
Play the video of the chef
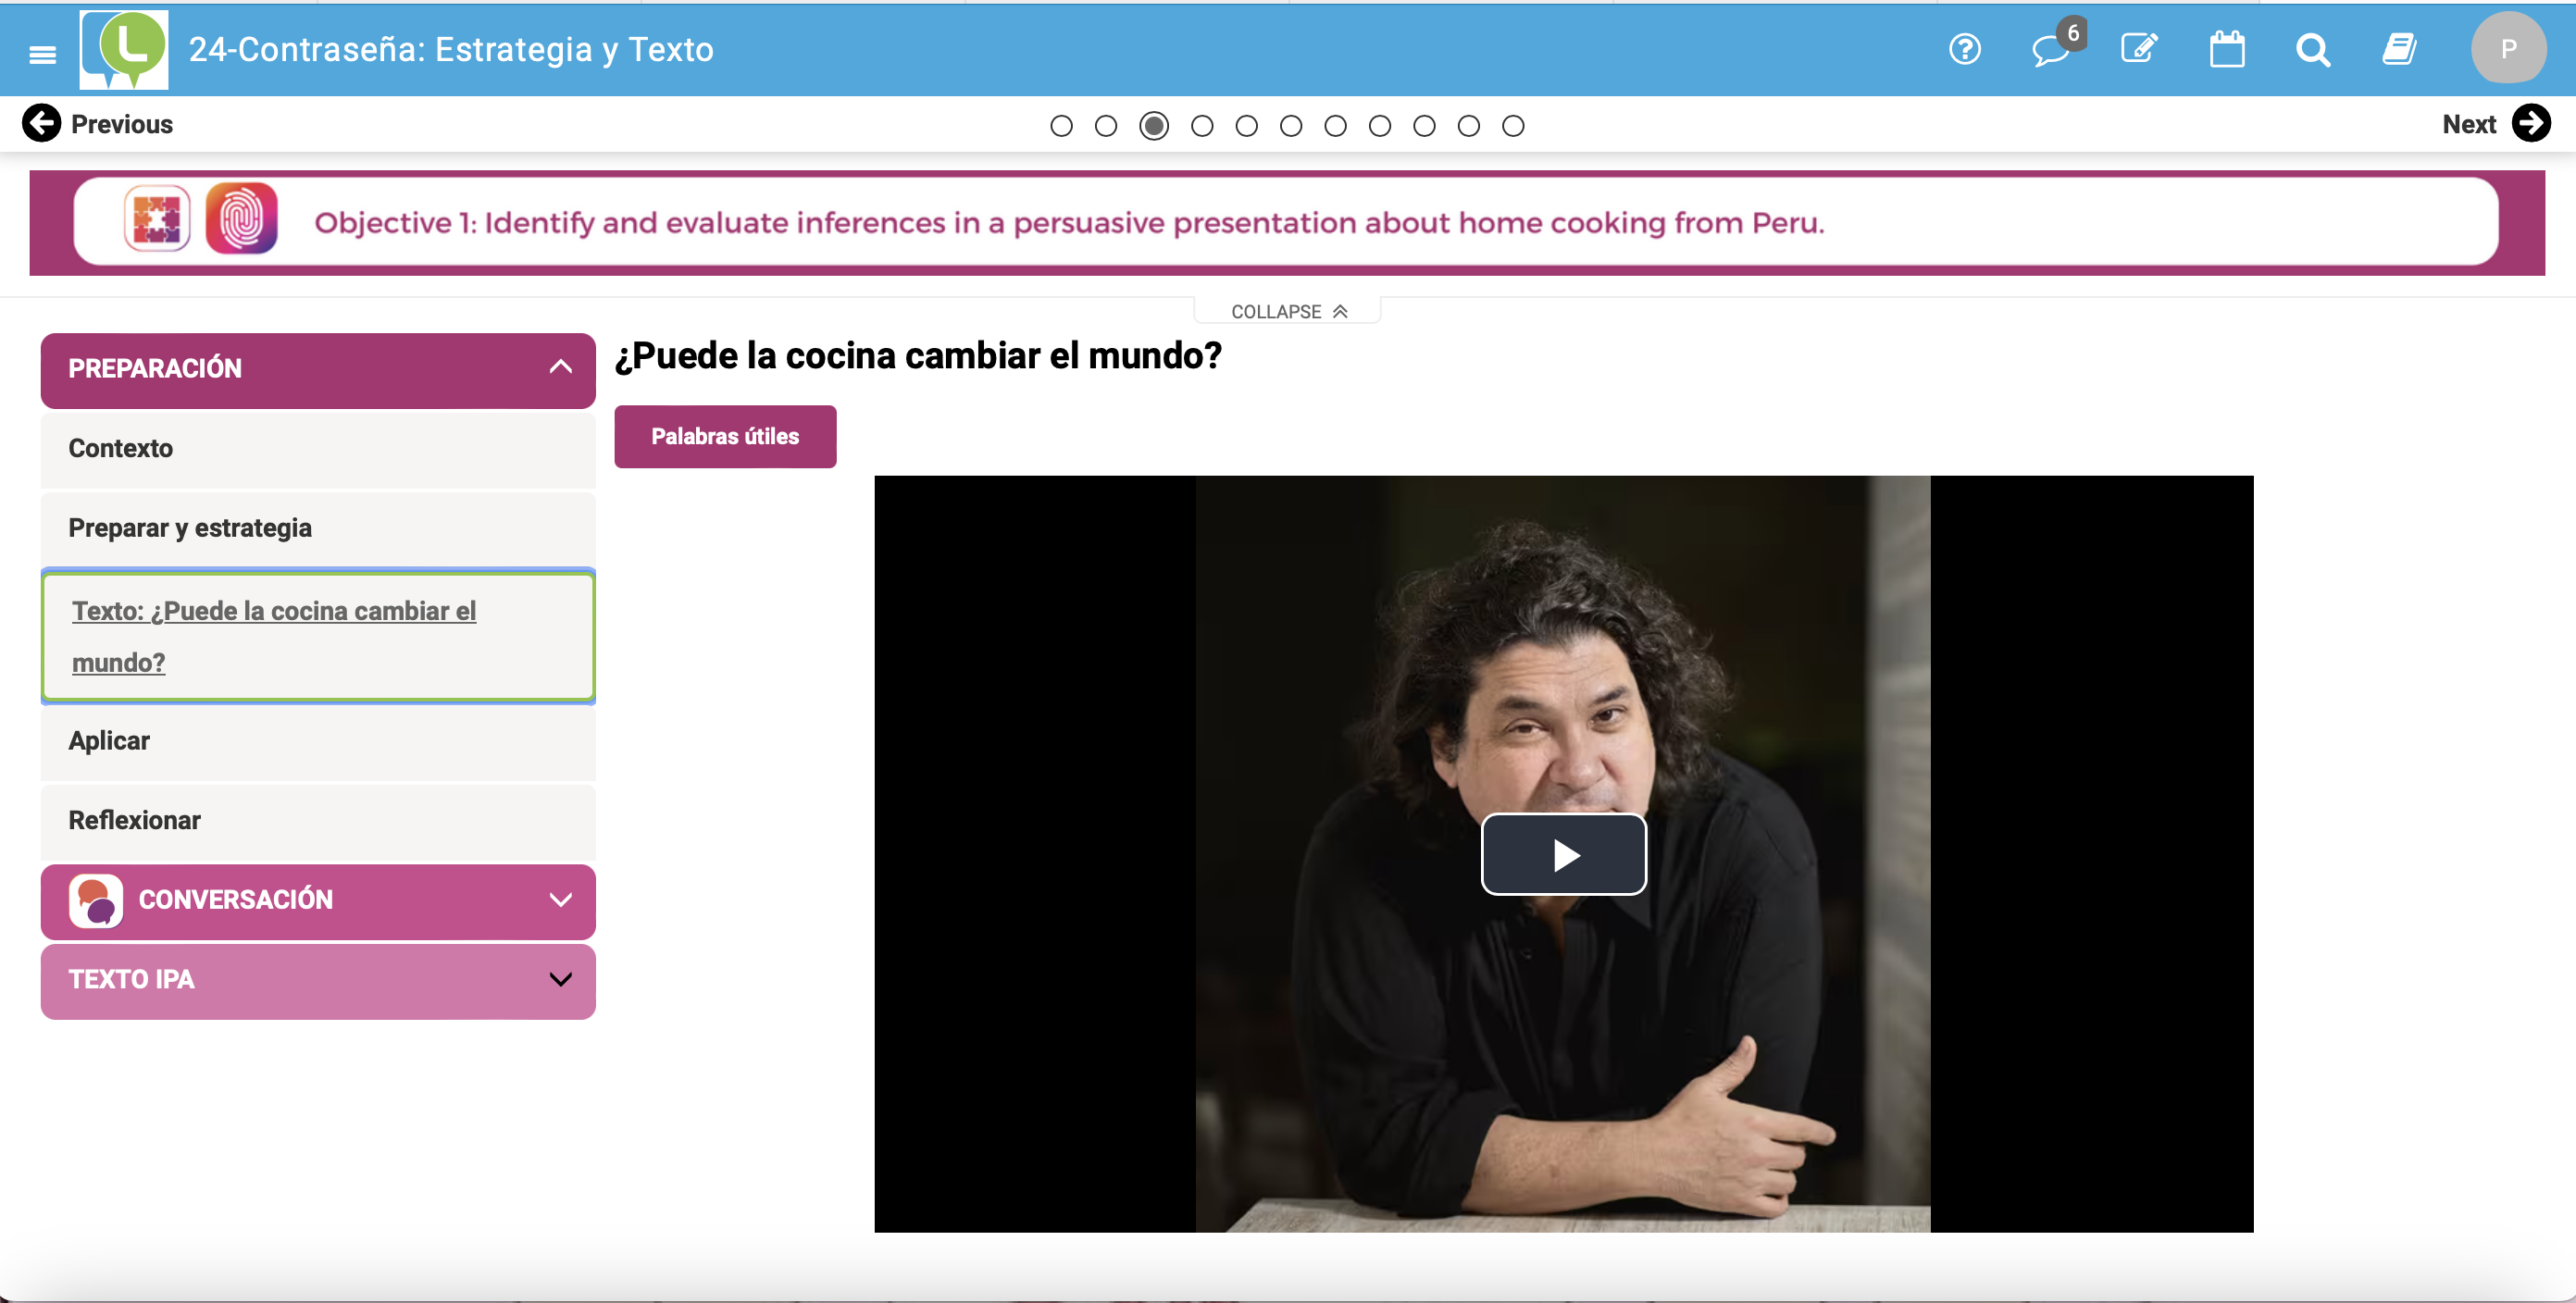point(1563,854)
